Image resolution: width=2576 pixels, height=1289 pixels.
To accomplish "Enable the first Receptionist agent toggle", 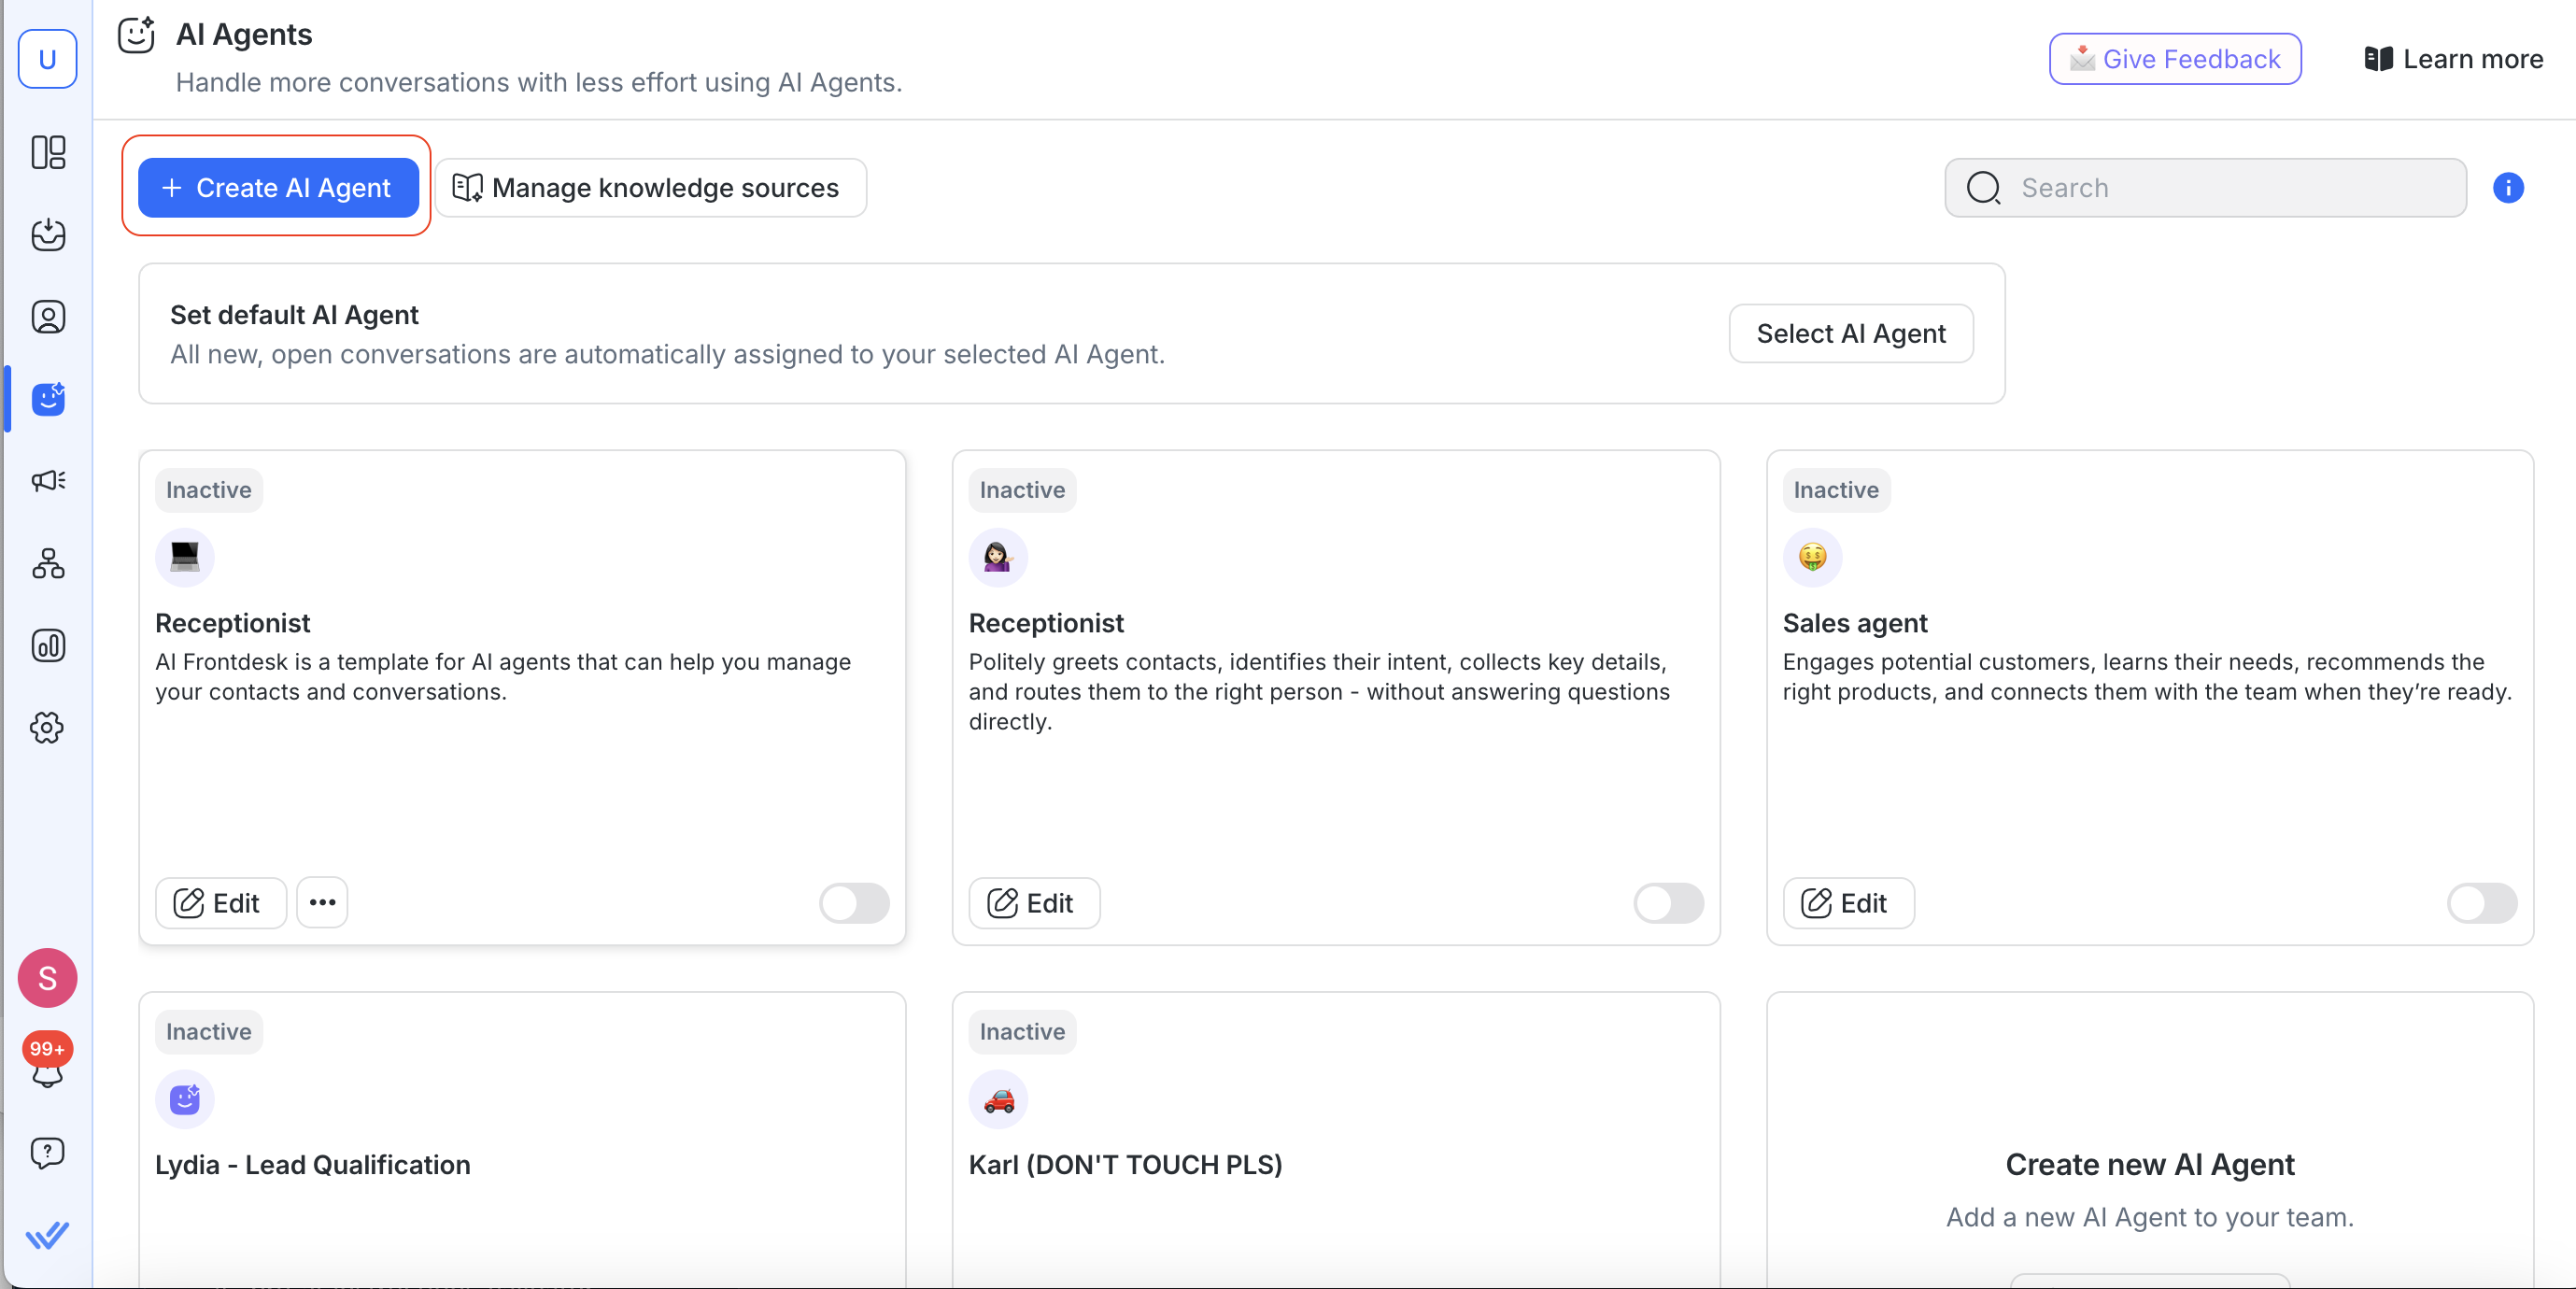I will point(854,902).
